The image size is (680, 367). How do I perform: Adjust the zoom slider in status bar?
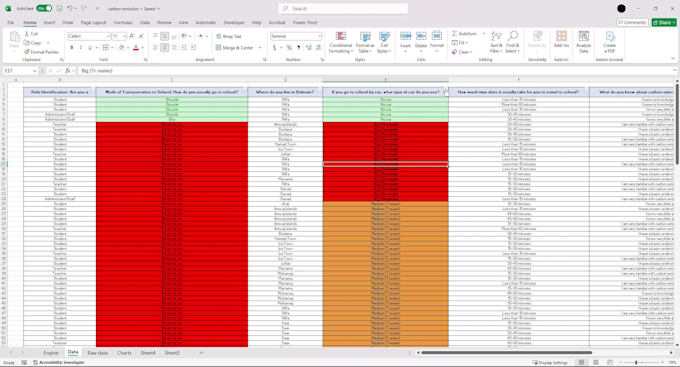coord(636,362)
